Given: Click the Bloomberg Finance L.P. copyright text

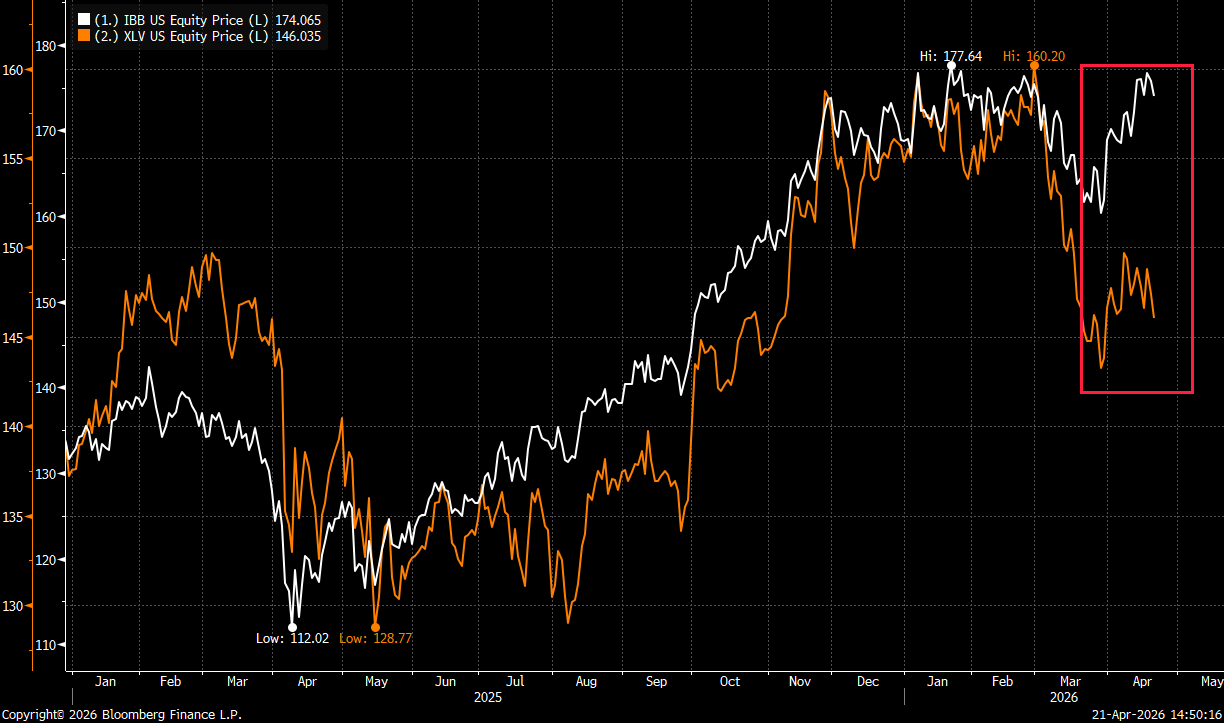Looking at the screenshot, I should [x=121, y=715].
